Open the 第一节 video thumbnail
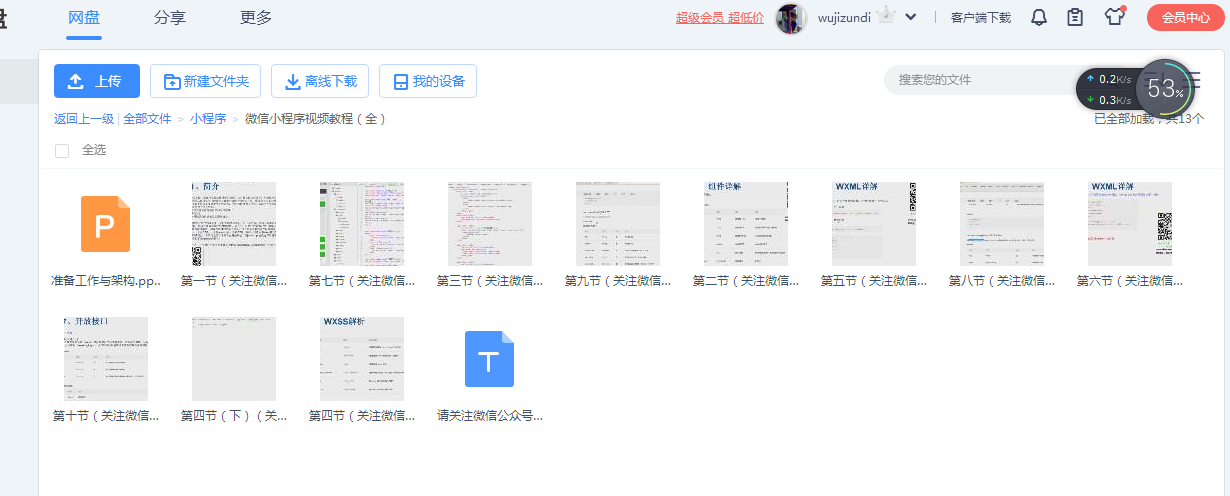This screenshot has width=1230, height=496. tap(234, 224)
